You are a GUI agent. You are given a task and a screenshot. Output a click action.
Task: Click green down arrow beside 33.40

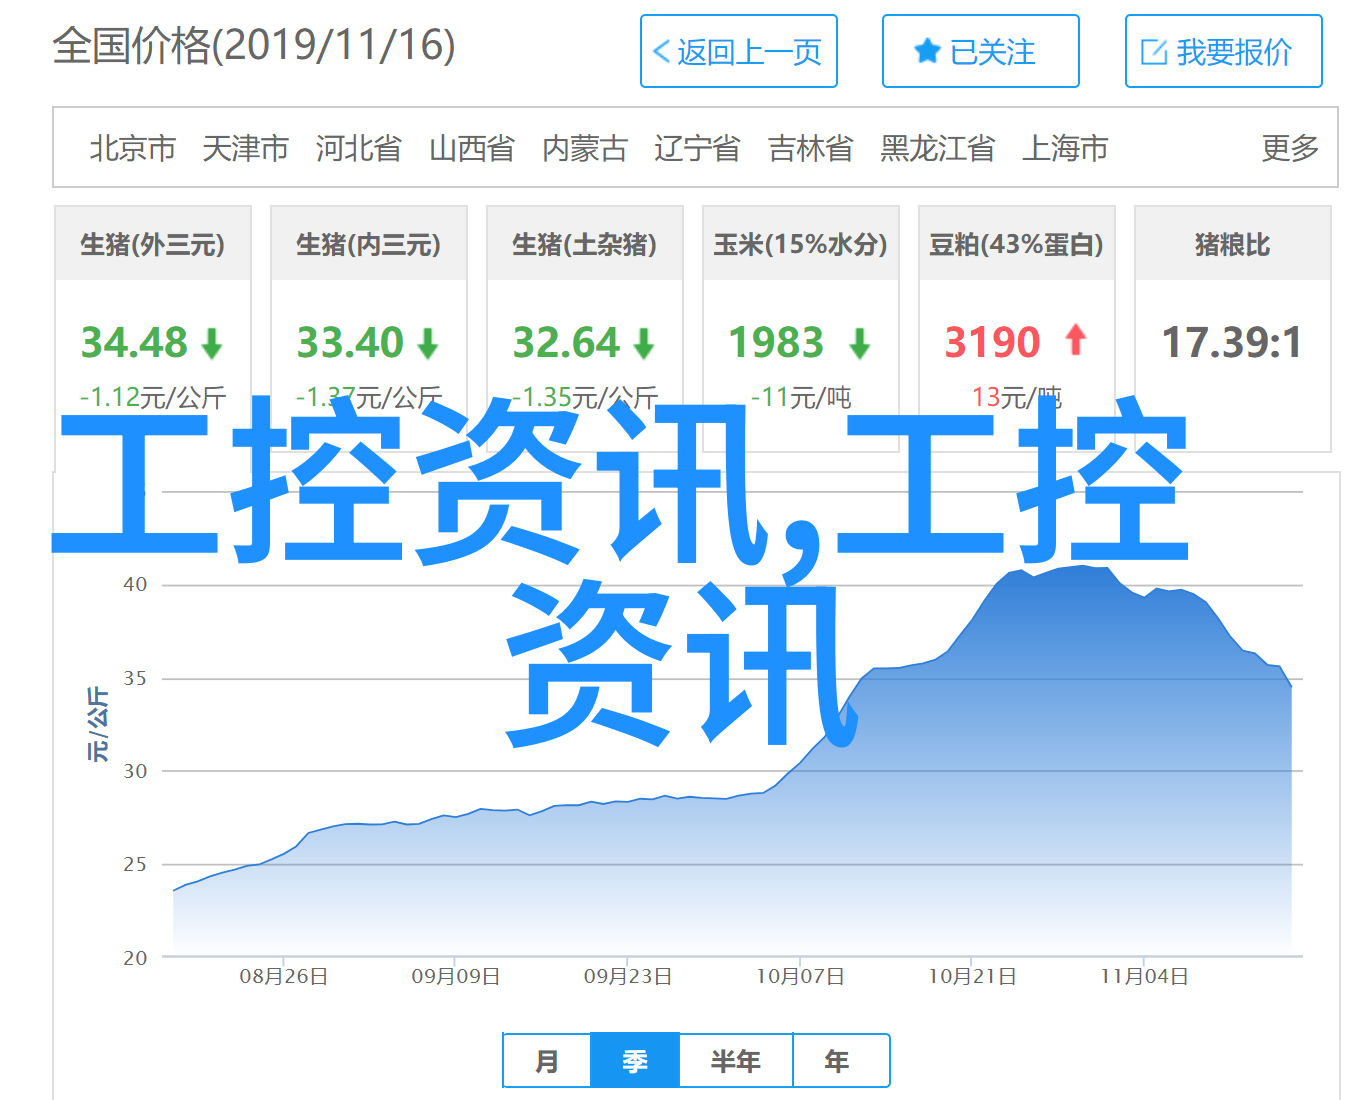(x=428, y=344)
